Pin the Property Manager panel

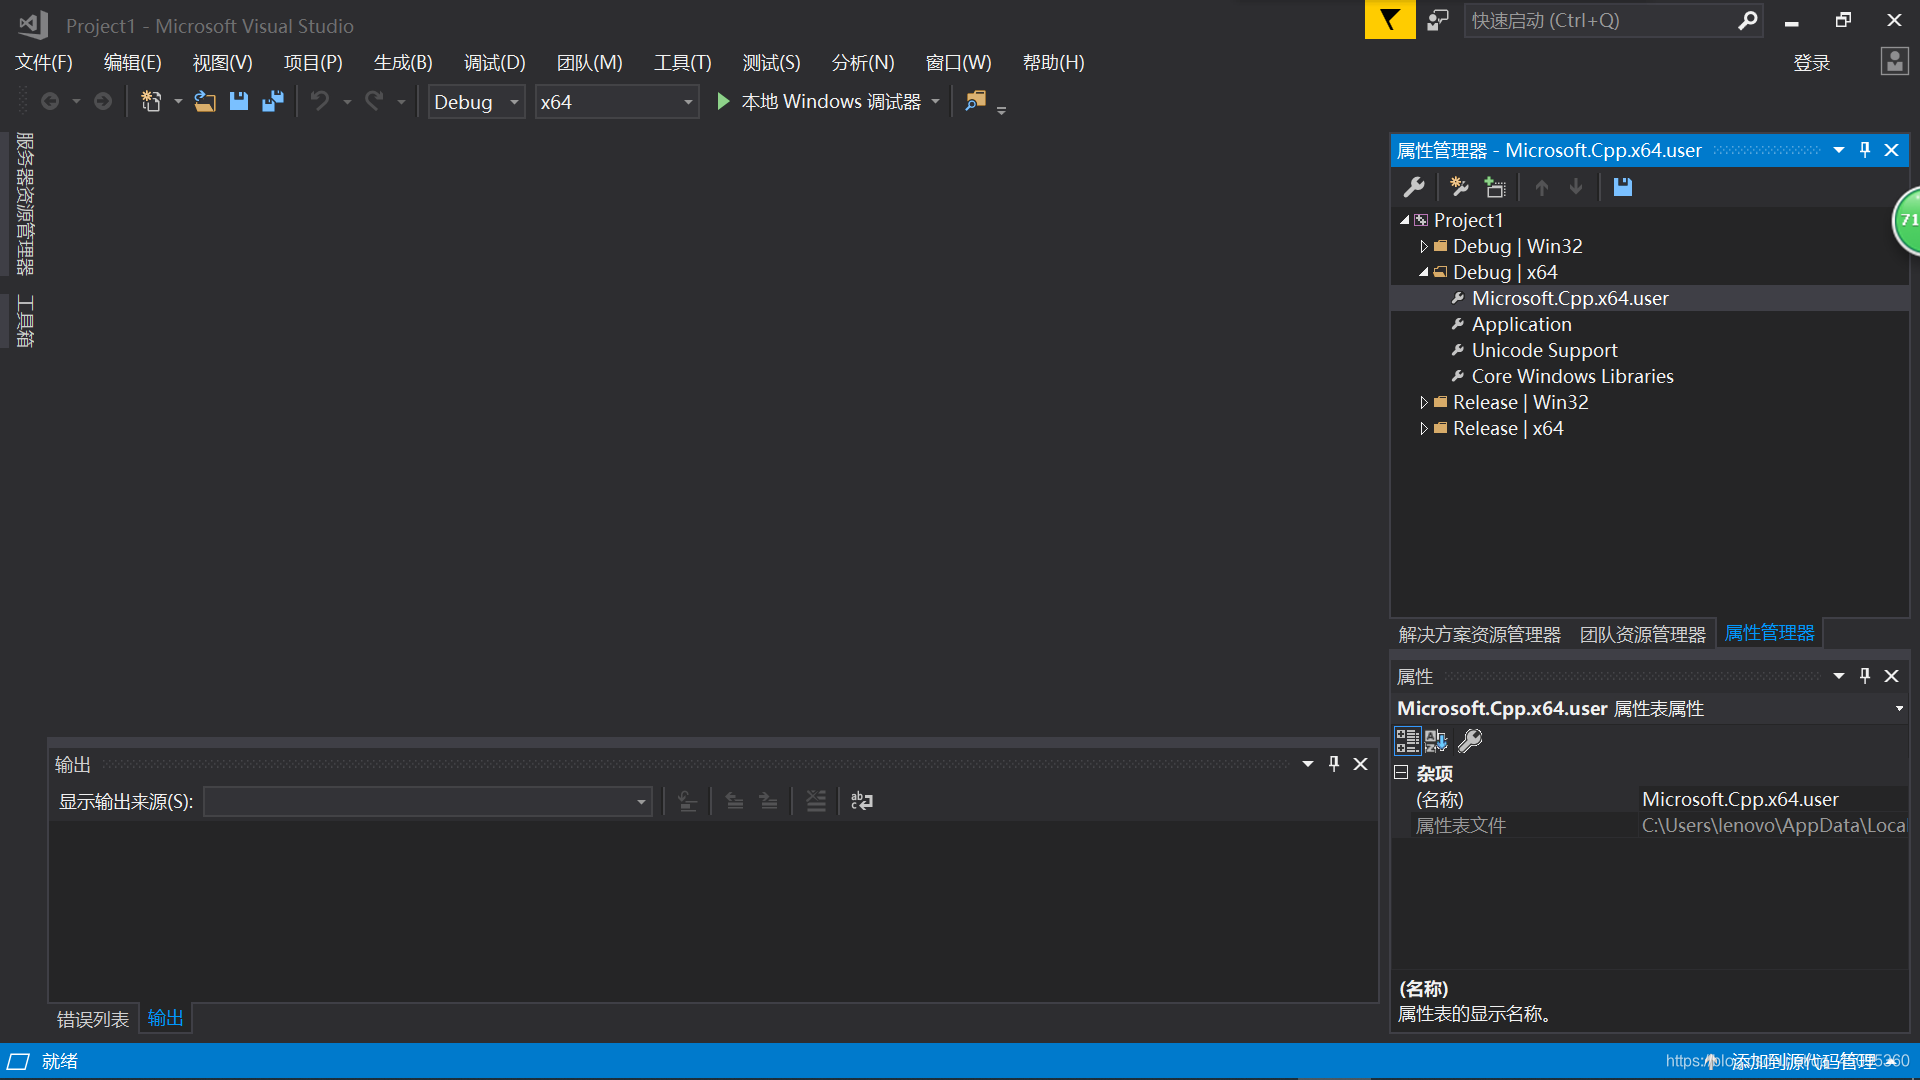tap(1865, 150)
